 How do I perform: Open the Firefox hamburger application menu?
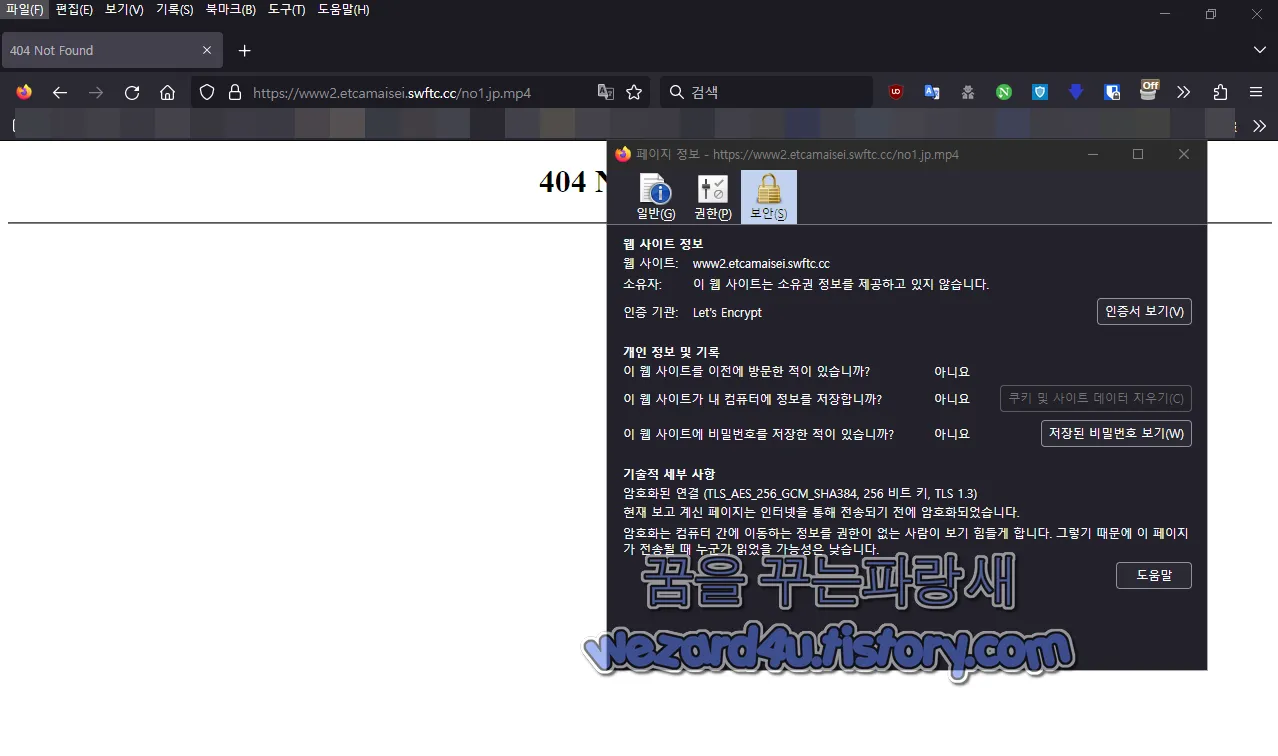tap(1256, 92)
